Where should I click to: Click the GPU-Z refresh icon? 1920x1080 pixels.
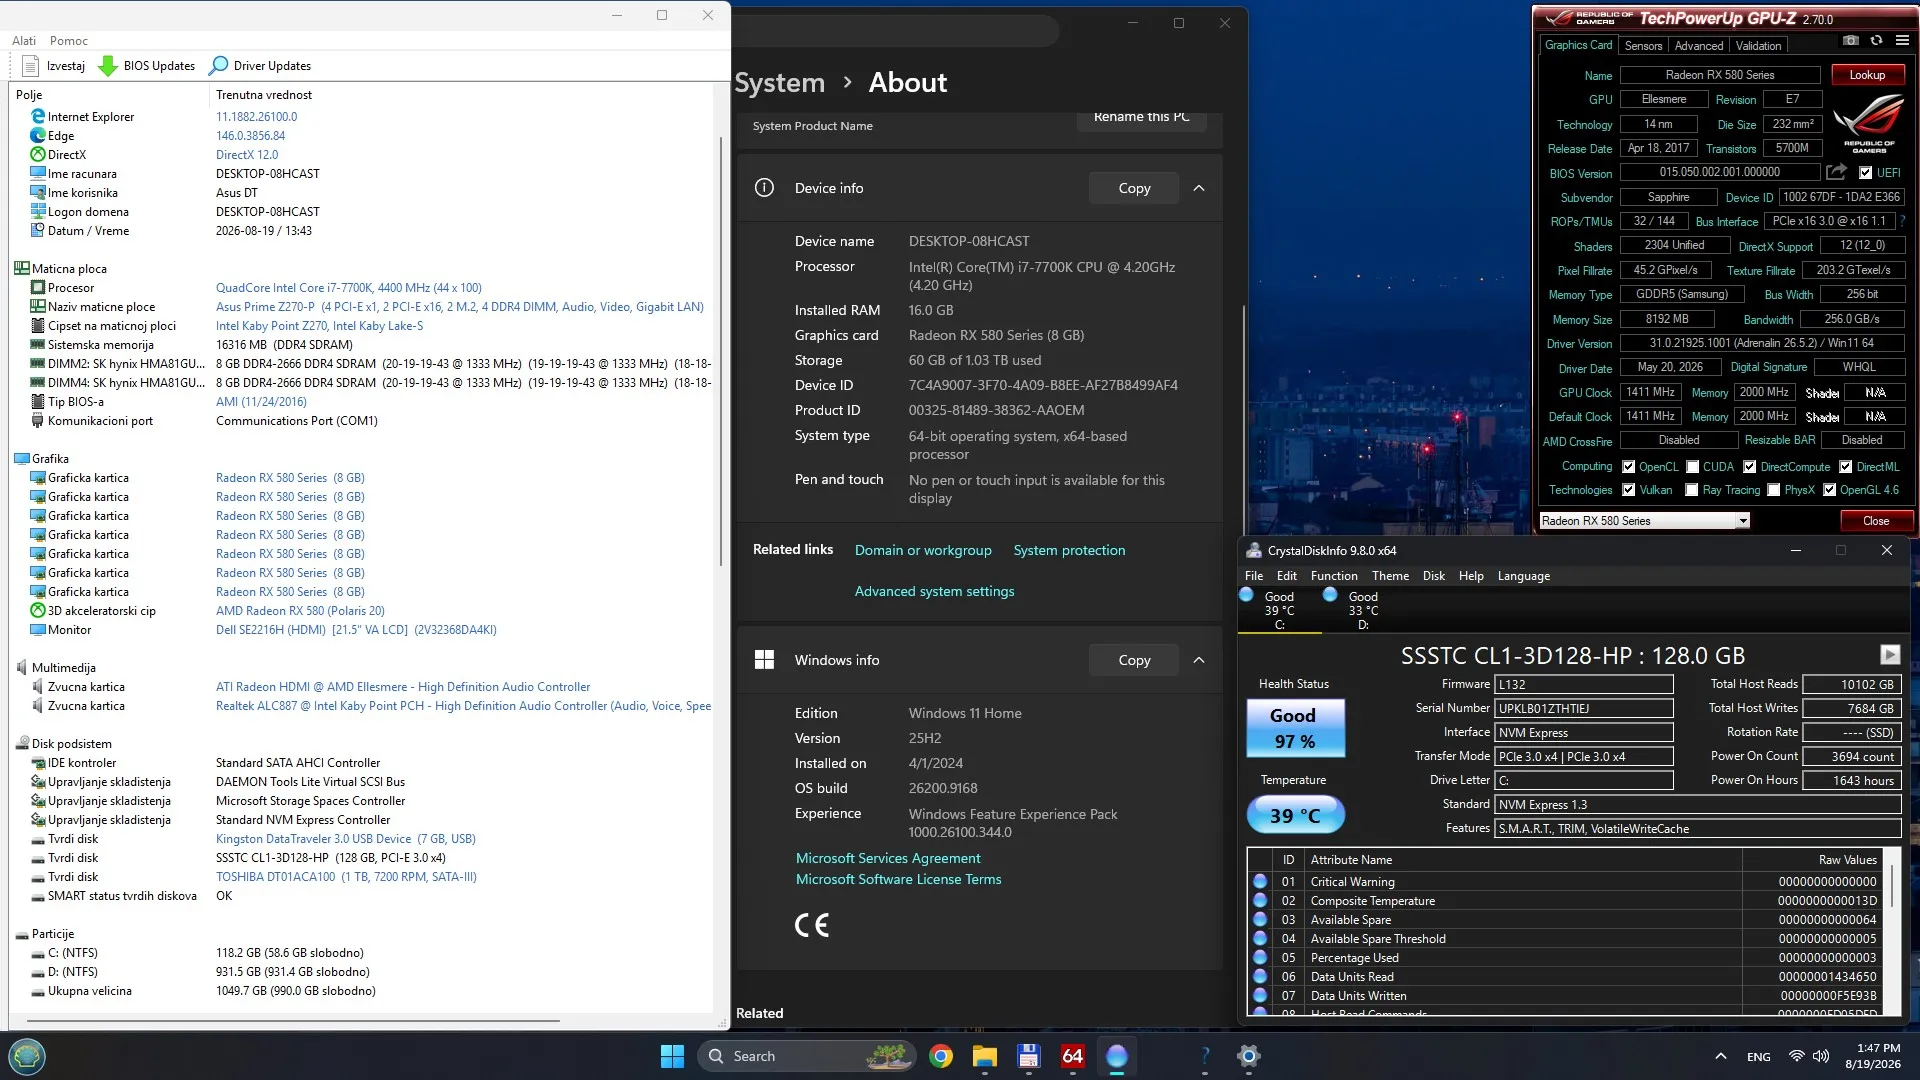[1876, 41]
